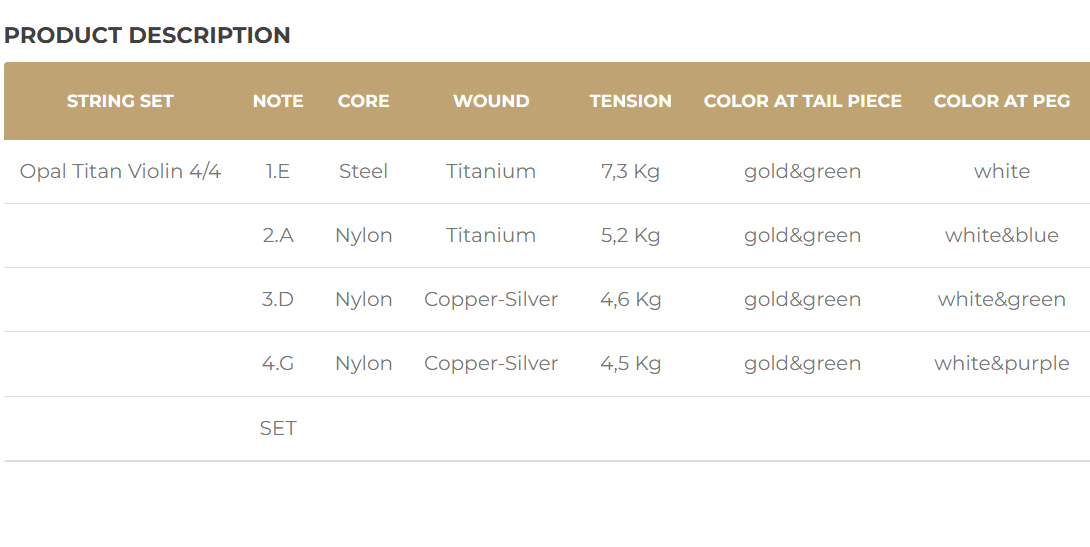
Task: Select the NOTE column header
Action: [278, 101]
